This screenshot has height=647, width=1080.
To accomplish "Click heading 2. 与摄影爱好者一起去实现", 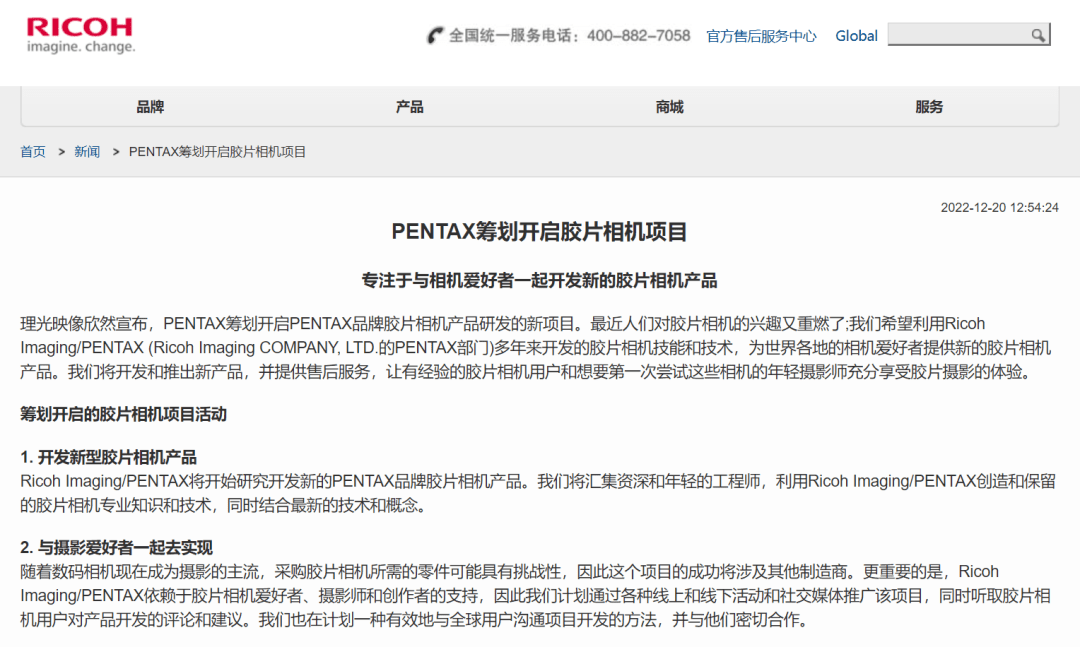I will 116,548.
